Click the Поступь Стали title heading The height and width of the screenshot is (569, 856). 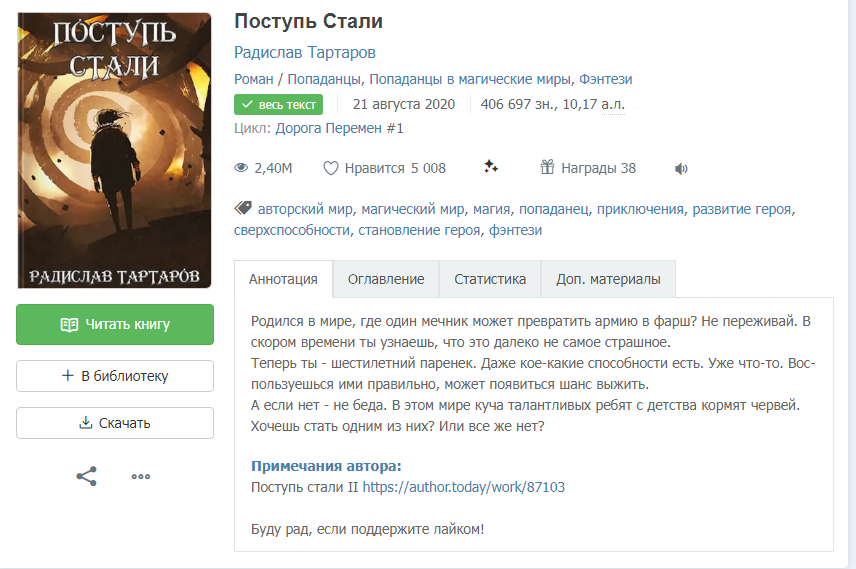(x=308, y=21)
